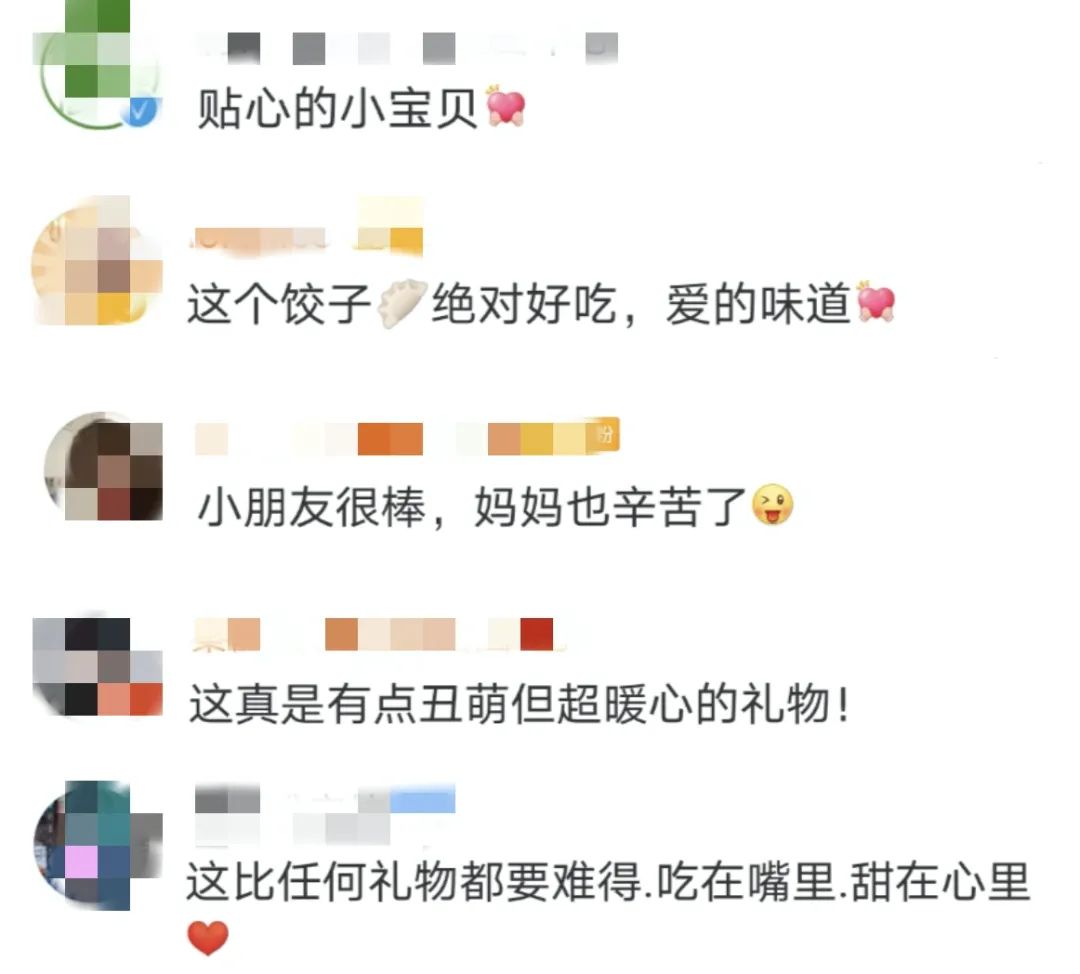The height and width of the screenshot is (974, 1080).
Task: Open the teal-purple avatar of fifth commenter
Action: pos(97,845)
